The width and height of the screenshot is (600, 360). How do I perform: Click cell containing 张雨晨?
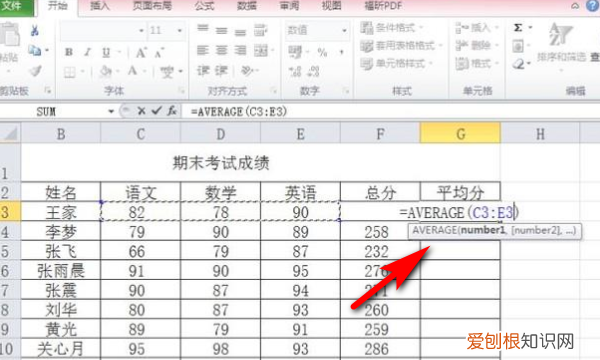61,271
